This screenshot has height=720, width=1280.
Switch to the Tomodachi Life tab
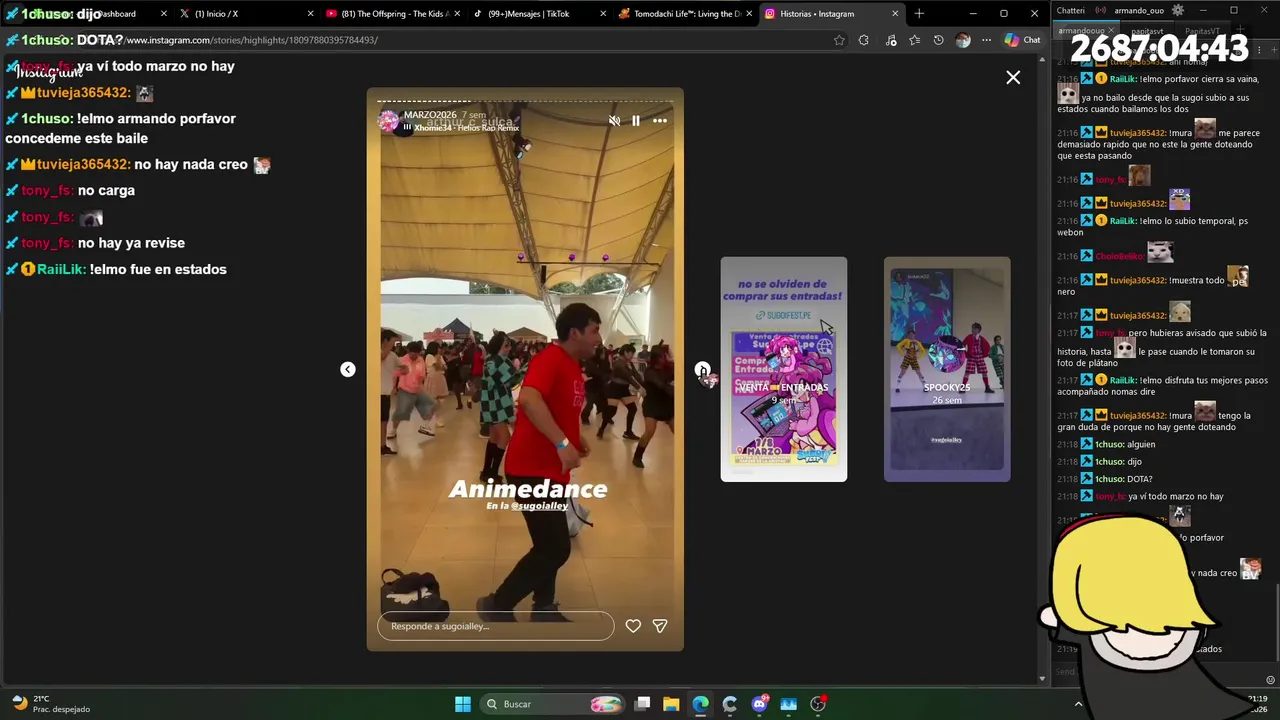pyautogui.click(x=686, y=14)
